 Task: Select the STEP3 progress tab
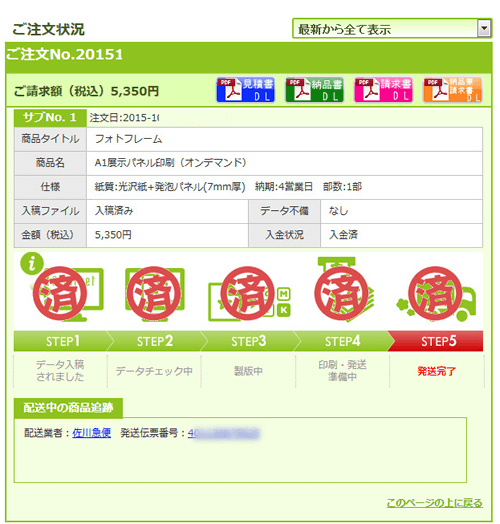[x=249, y=341]
